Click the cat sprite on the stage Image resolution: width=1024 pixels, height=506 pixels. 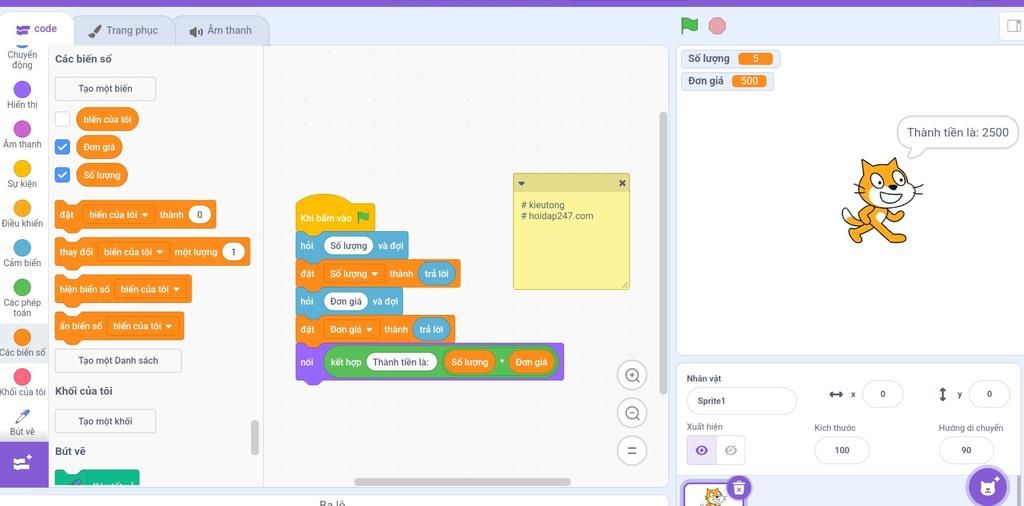(x=881, y=200)
